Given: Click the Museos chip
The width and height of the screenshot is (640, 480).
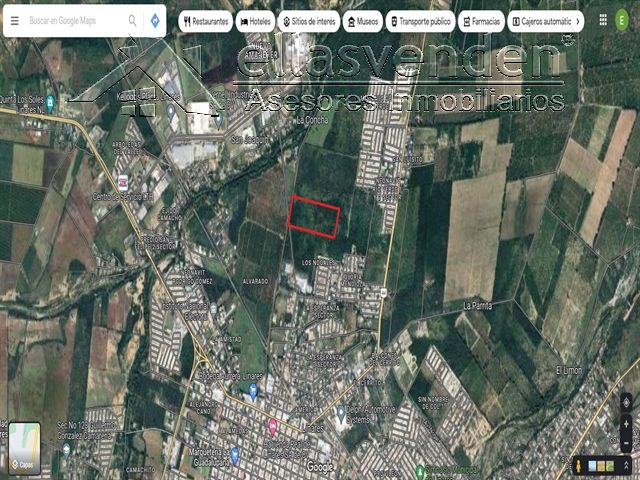Looking at the screenshot, I should pyautogui.click(x=362, y=21).
